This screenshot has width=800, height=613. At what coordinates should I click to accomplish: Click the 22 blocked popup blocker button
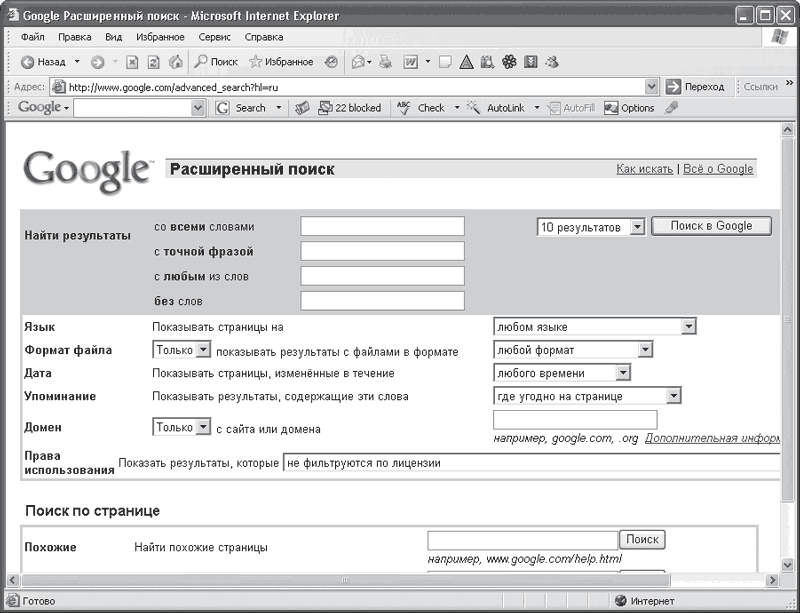pyautogui.click(x=349, y=108)
